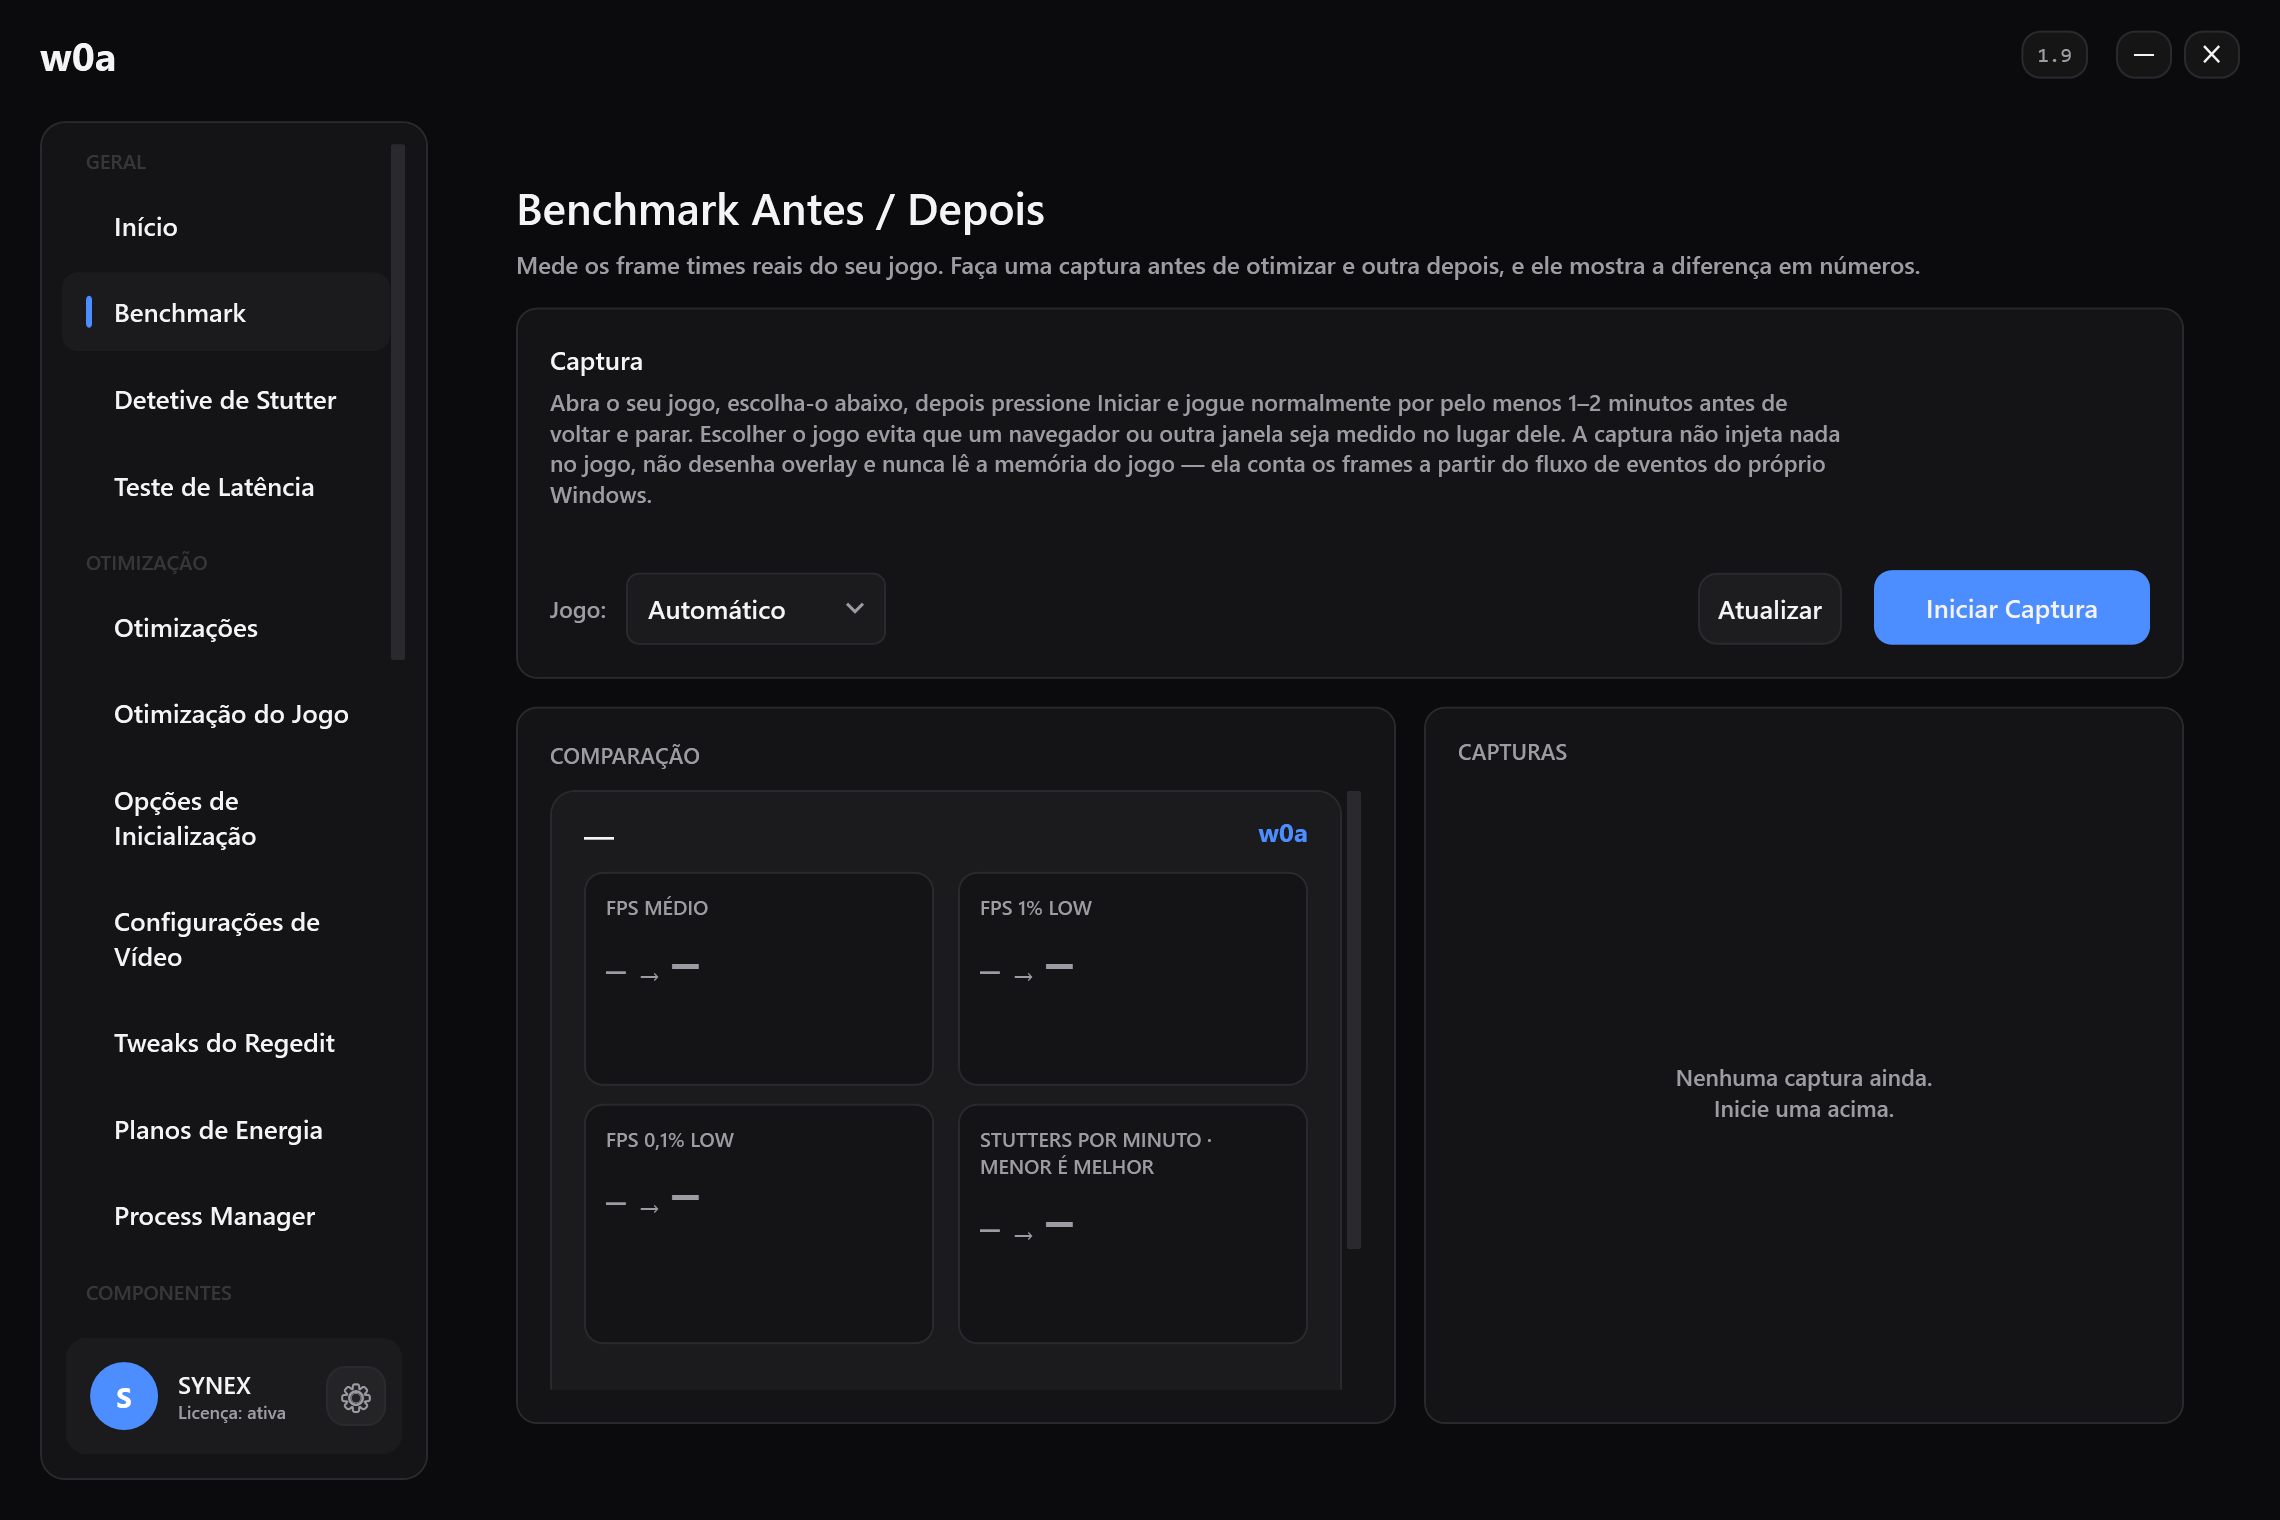Click the SYNEX account name
2280x1520 pixels.
click(x=214, y=1385)
